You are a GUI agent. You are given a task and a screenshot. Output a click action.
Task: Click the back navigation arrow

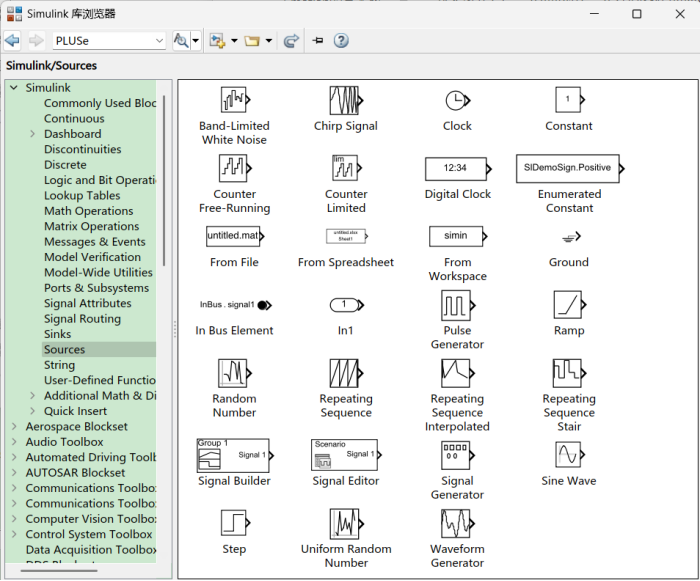pyautogui.click(x=12, y=41)
